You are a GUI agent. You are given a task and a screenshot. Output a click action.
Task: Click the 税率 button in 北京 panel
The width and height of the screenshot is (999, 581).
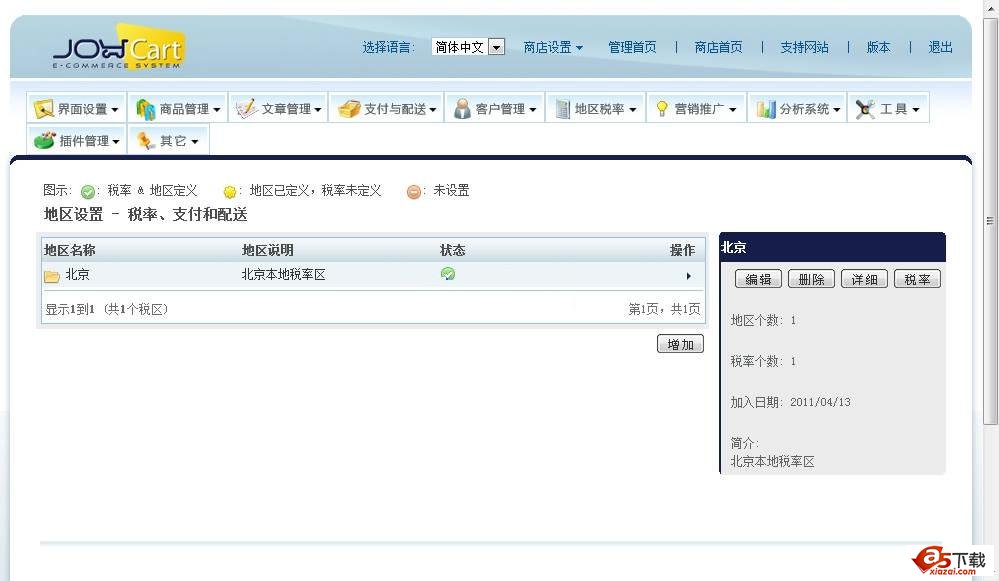(917, 279)
